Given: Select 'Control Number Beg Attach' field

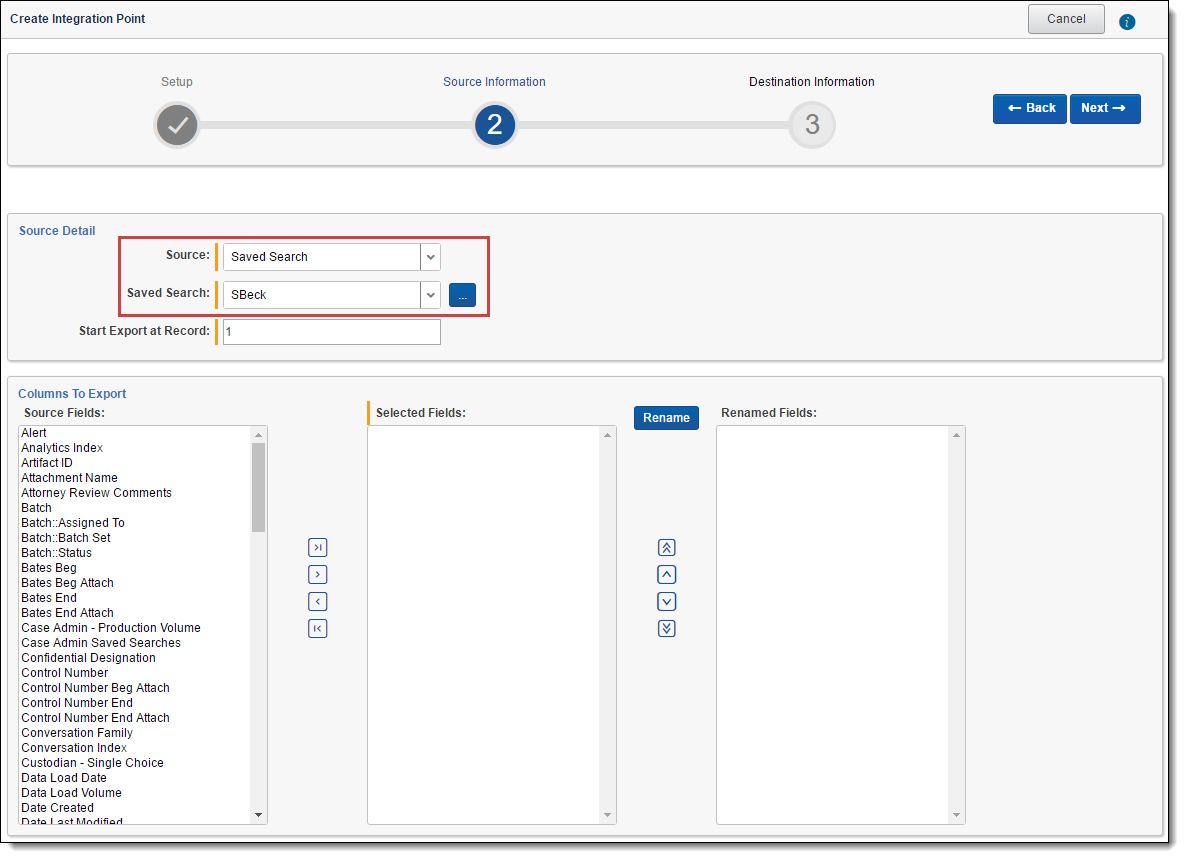Looking at the screenshot, I should (x=95, y=688).
